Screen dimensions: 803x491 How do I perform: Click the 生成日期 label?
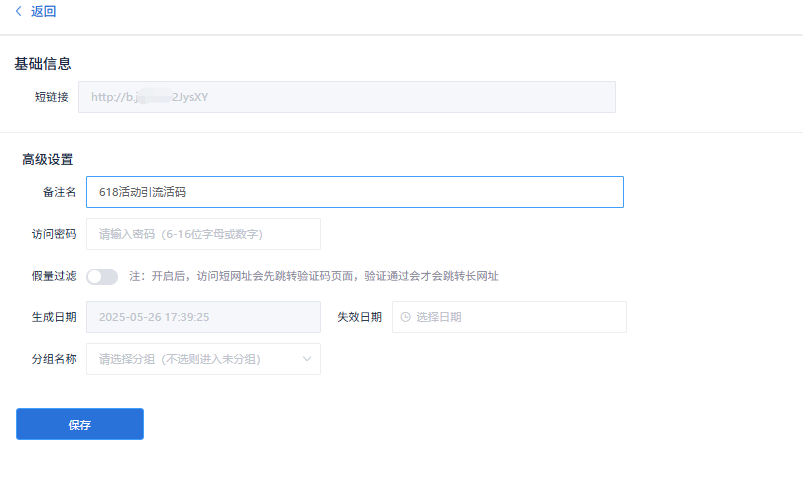54,317
